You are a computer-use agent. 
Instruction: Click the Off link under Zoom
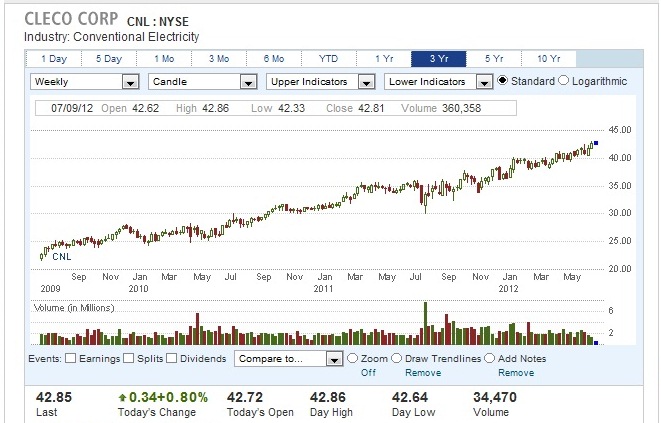tap(368, 373)
